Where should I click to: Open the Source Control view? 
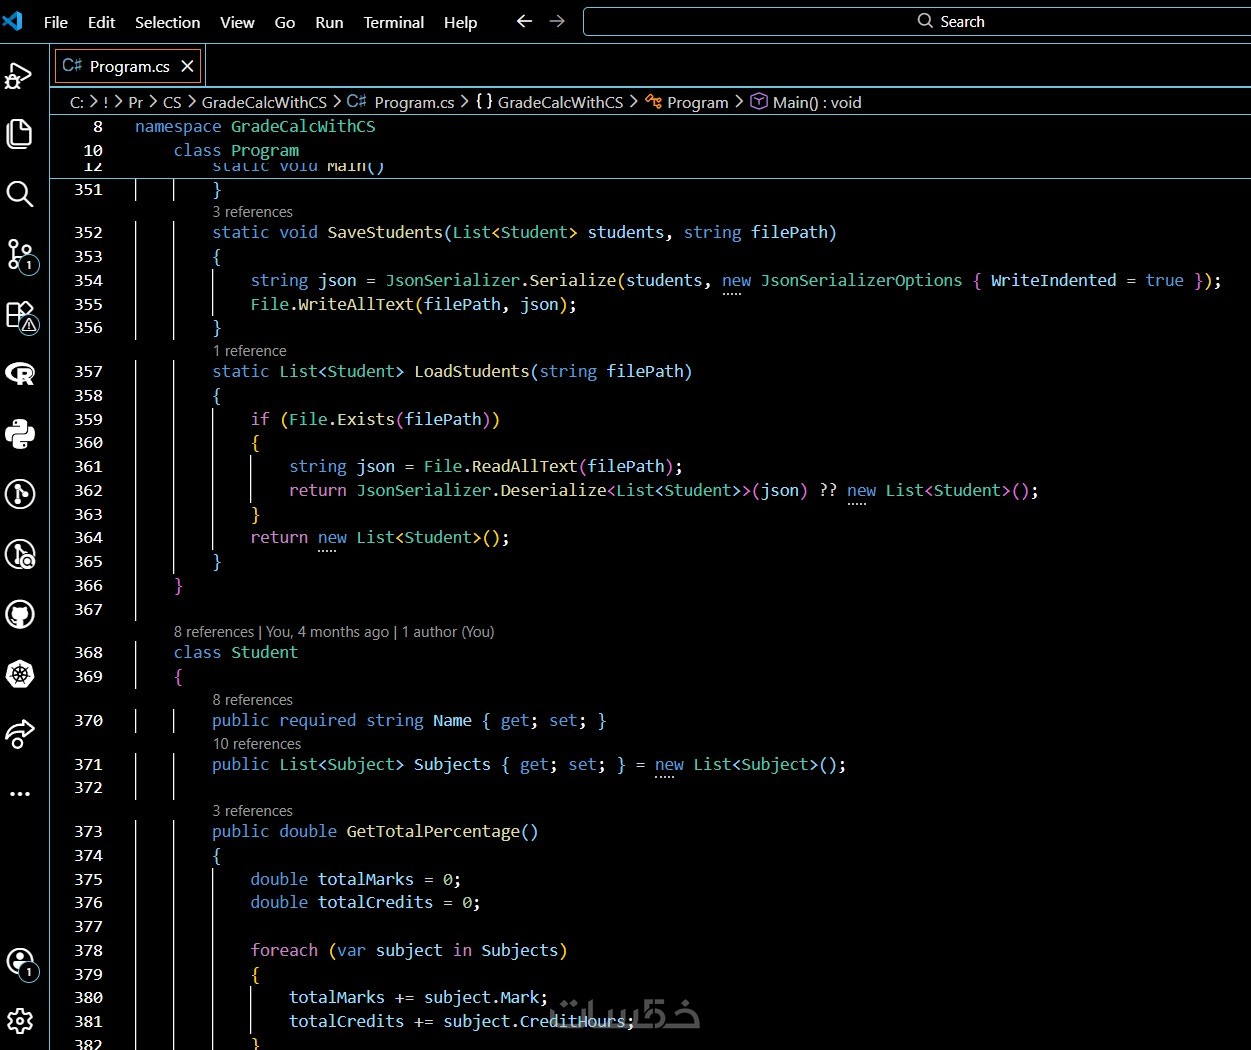pos(20,255)
